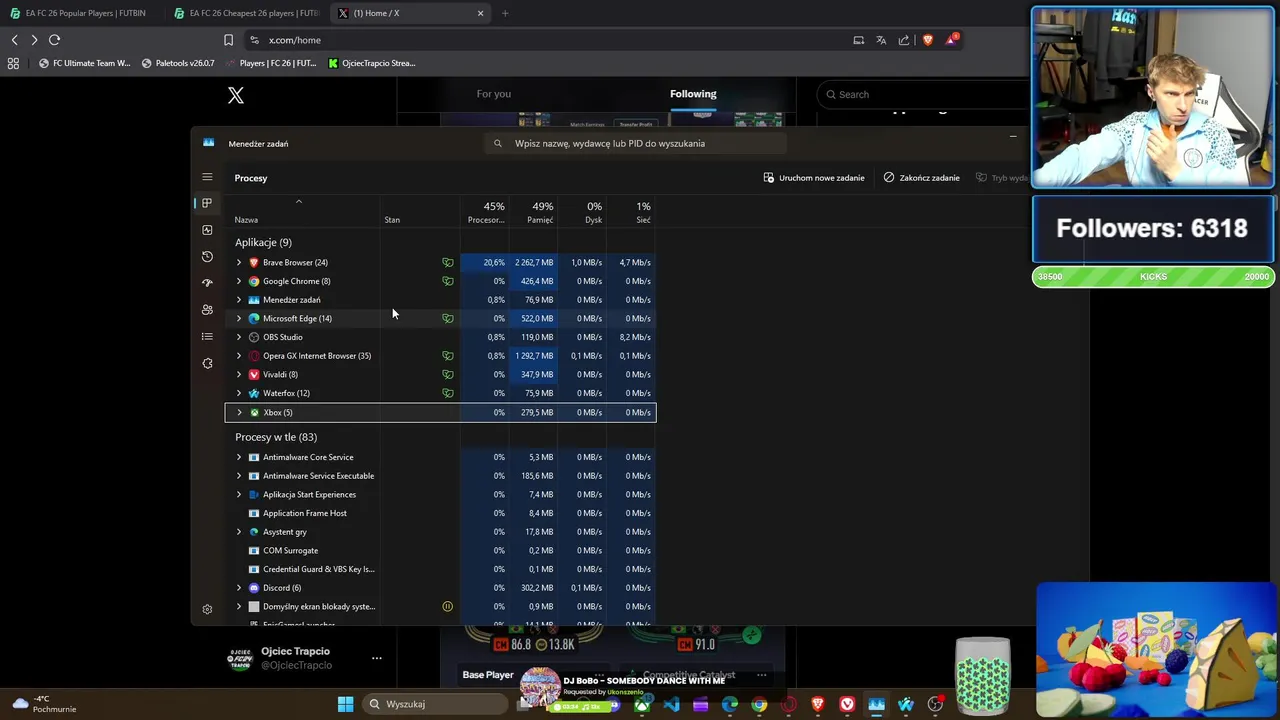Expand the Vivaldi (8) process group
This screenshot has height=720, width=1280.
tap(239, 374)
